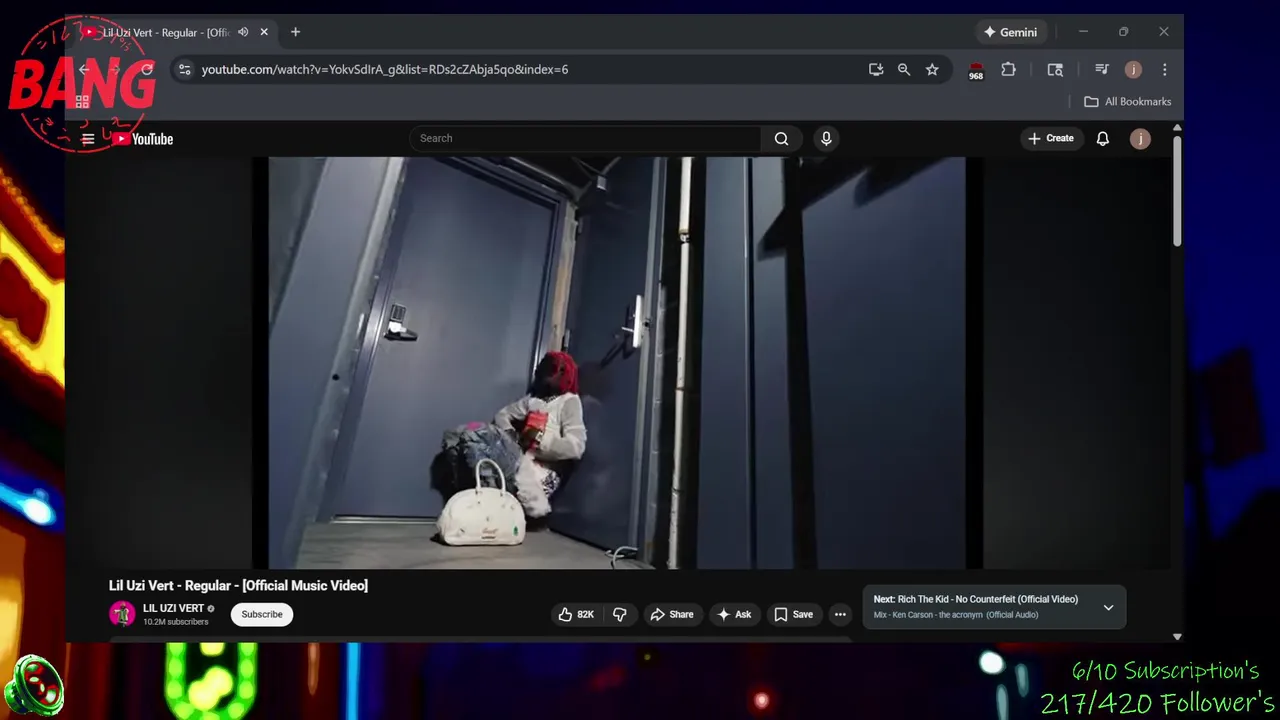Open YouTube hamburger guide menu
The image size is (1280, 720).
(x=88, y=139)
